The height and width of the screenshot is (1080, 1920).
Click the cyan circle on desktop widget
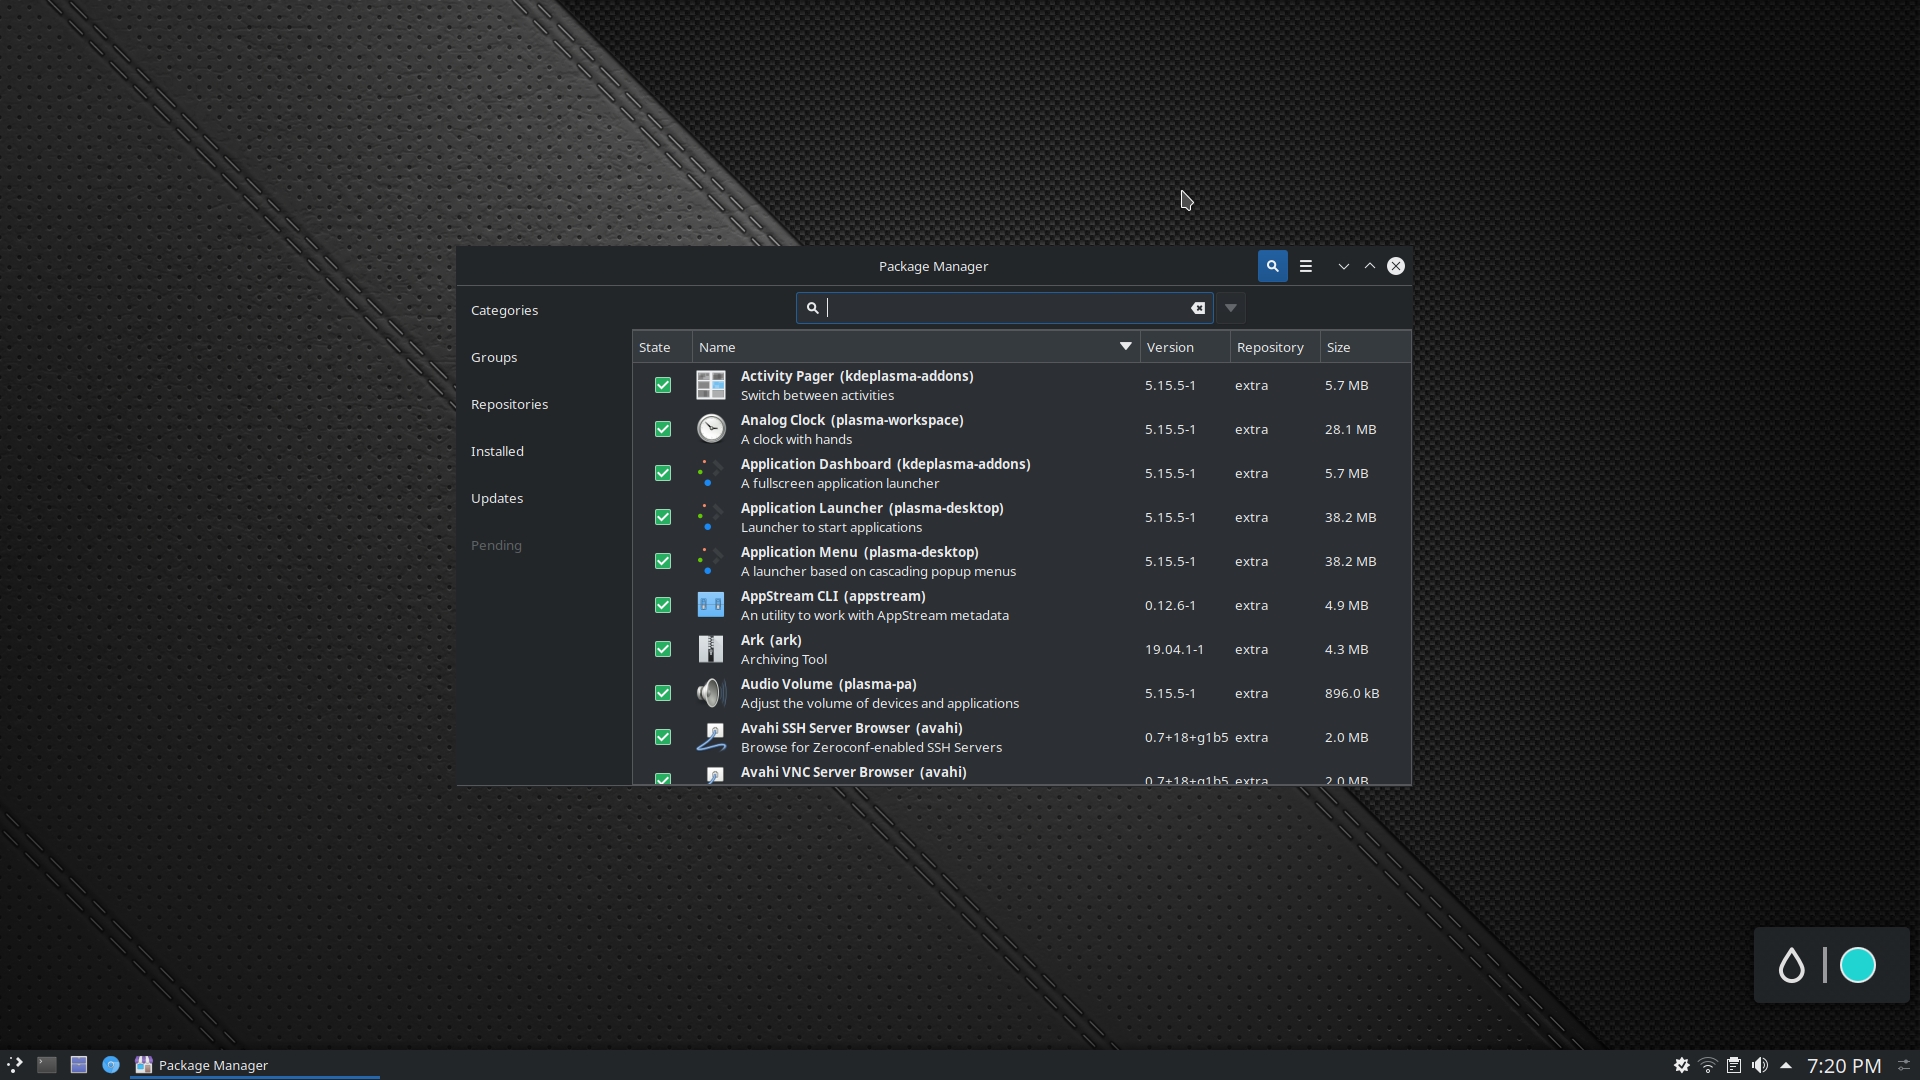pyautogui.click(x=1858, y=965)
